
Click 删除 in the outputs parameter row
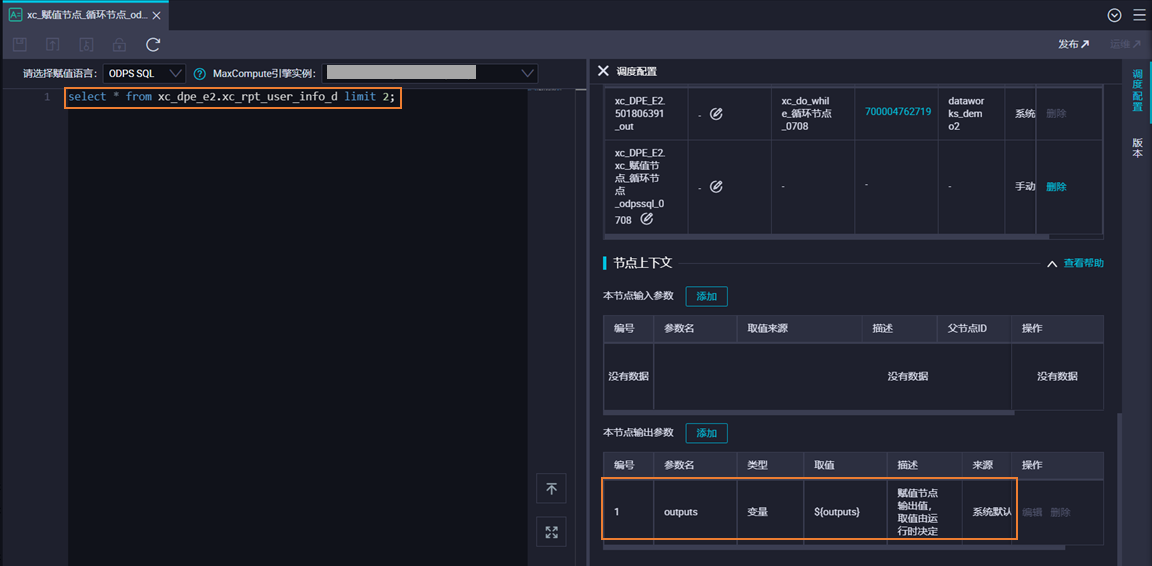[x=1060, y=512]
